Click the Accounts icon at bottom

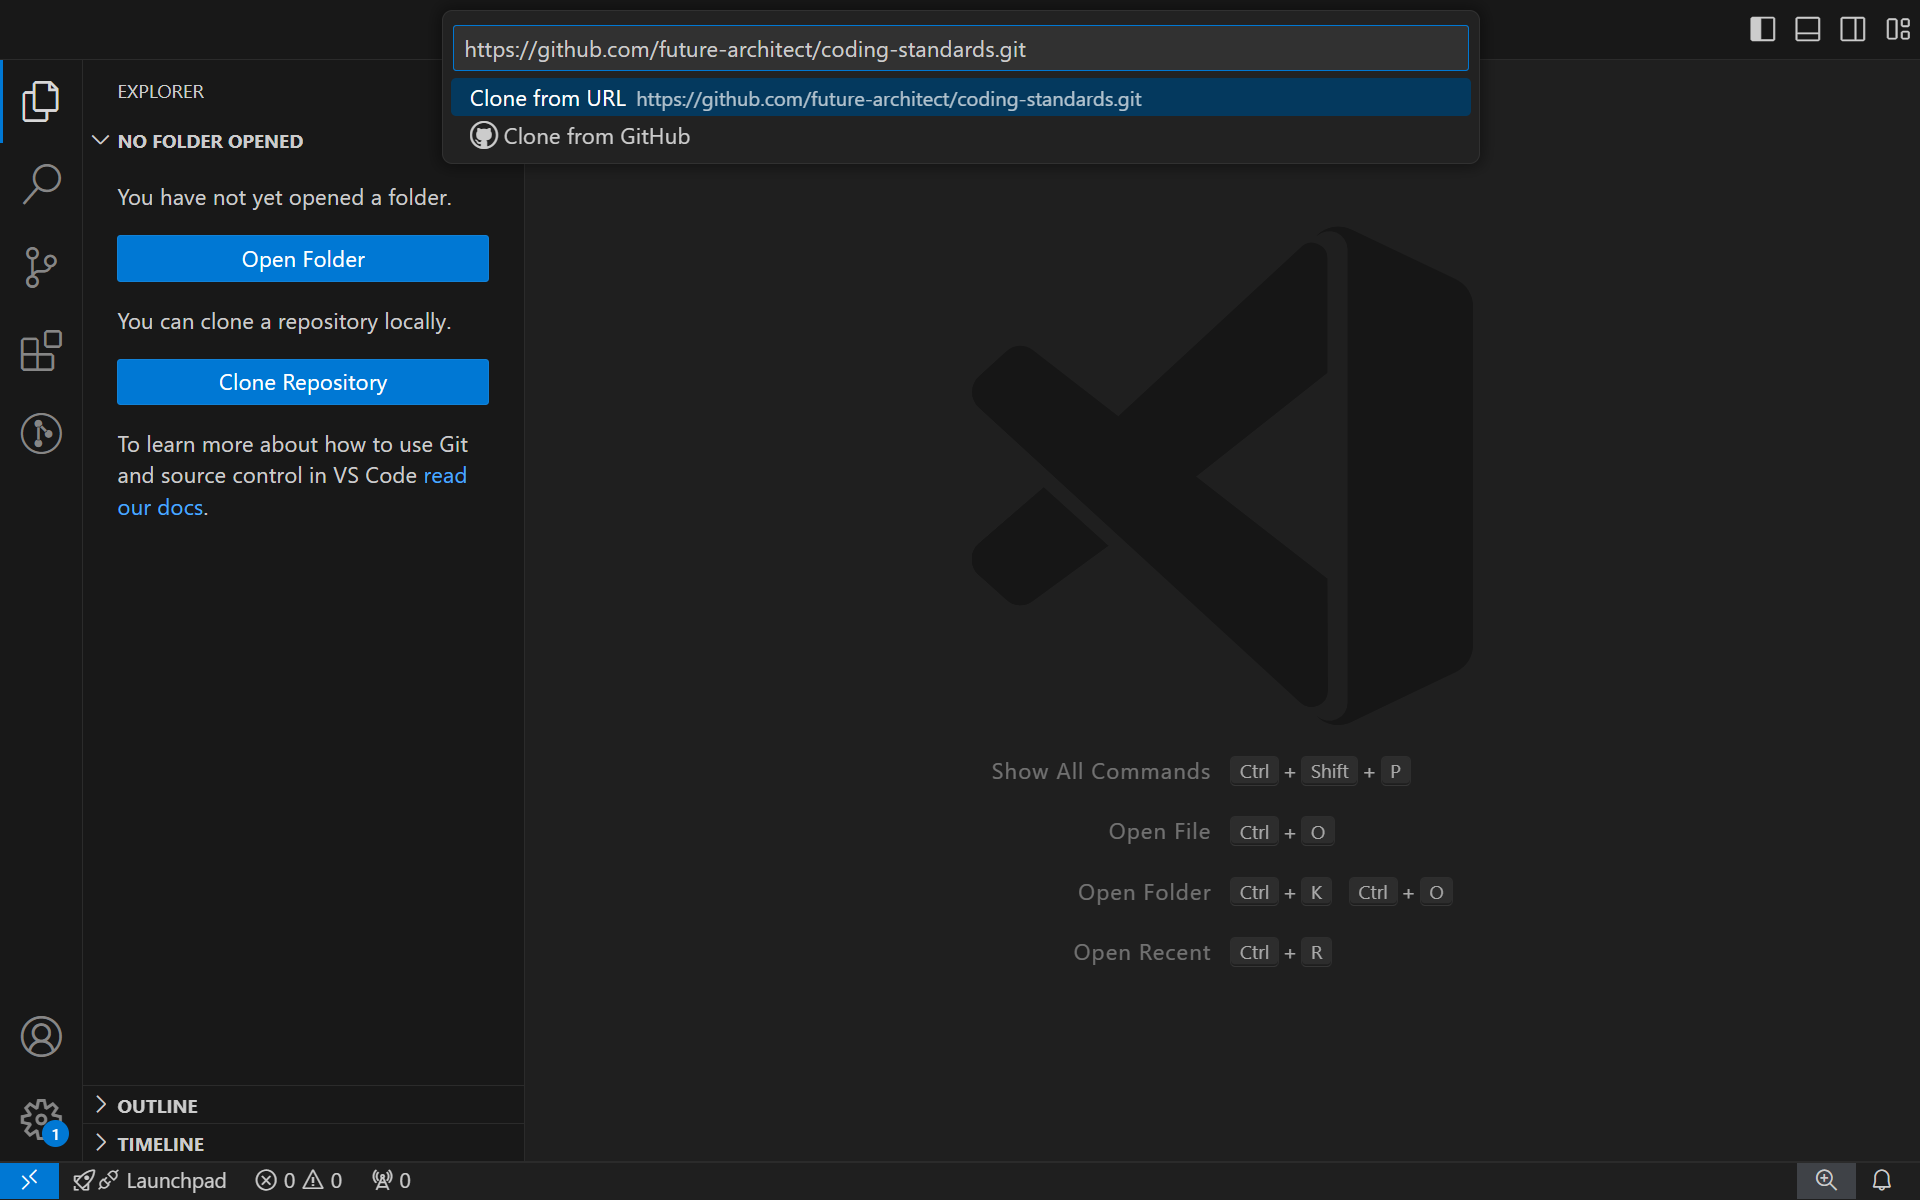click(40, 1037)
